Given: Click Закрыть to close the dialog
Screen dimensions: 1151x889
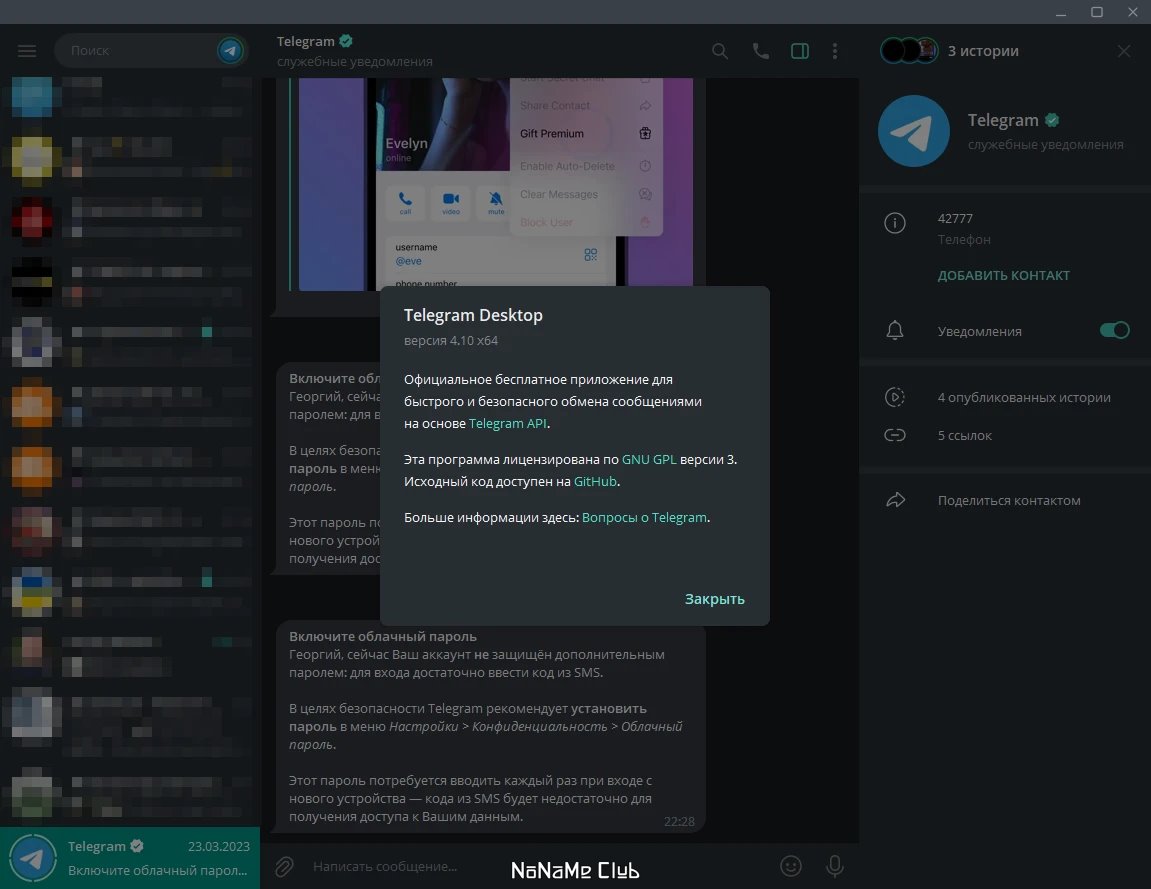Looking at the screenshot, I should 714,599.
